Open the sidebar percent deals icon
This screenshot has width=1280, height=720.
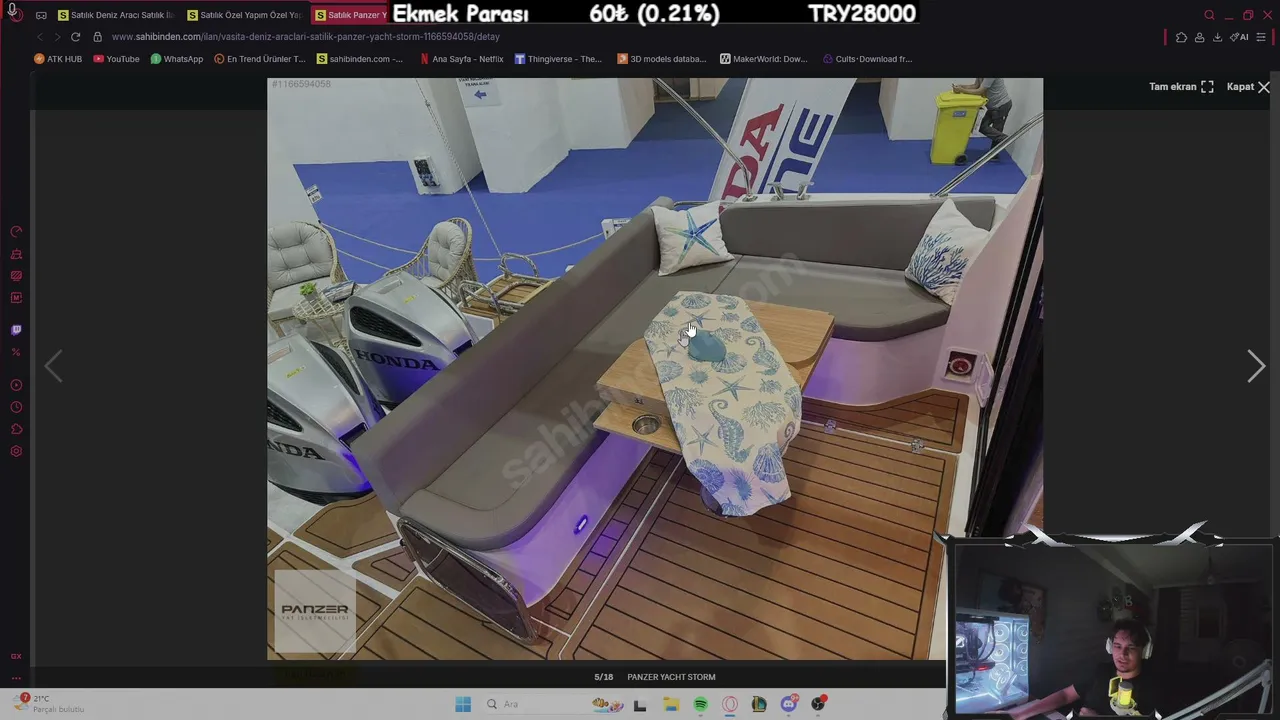click(16, 352)
